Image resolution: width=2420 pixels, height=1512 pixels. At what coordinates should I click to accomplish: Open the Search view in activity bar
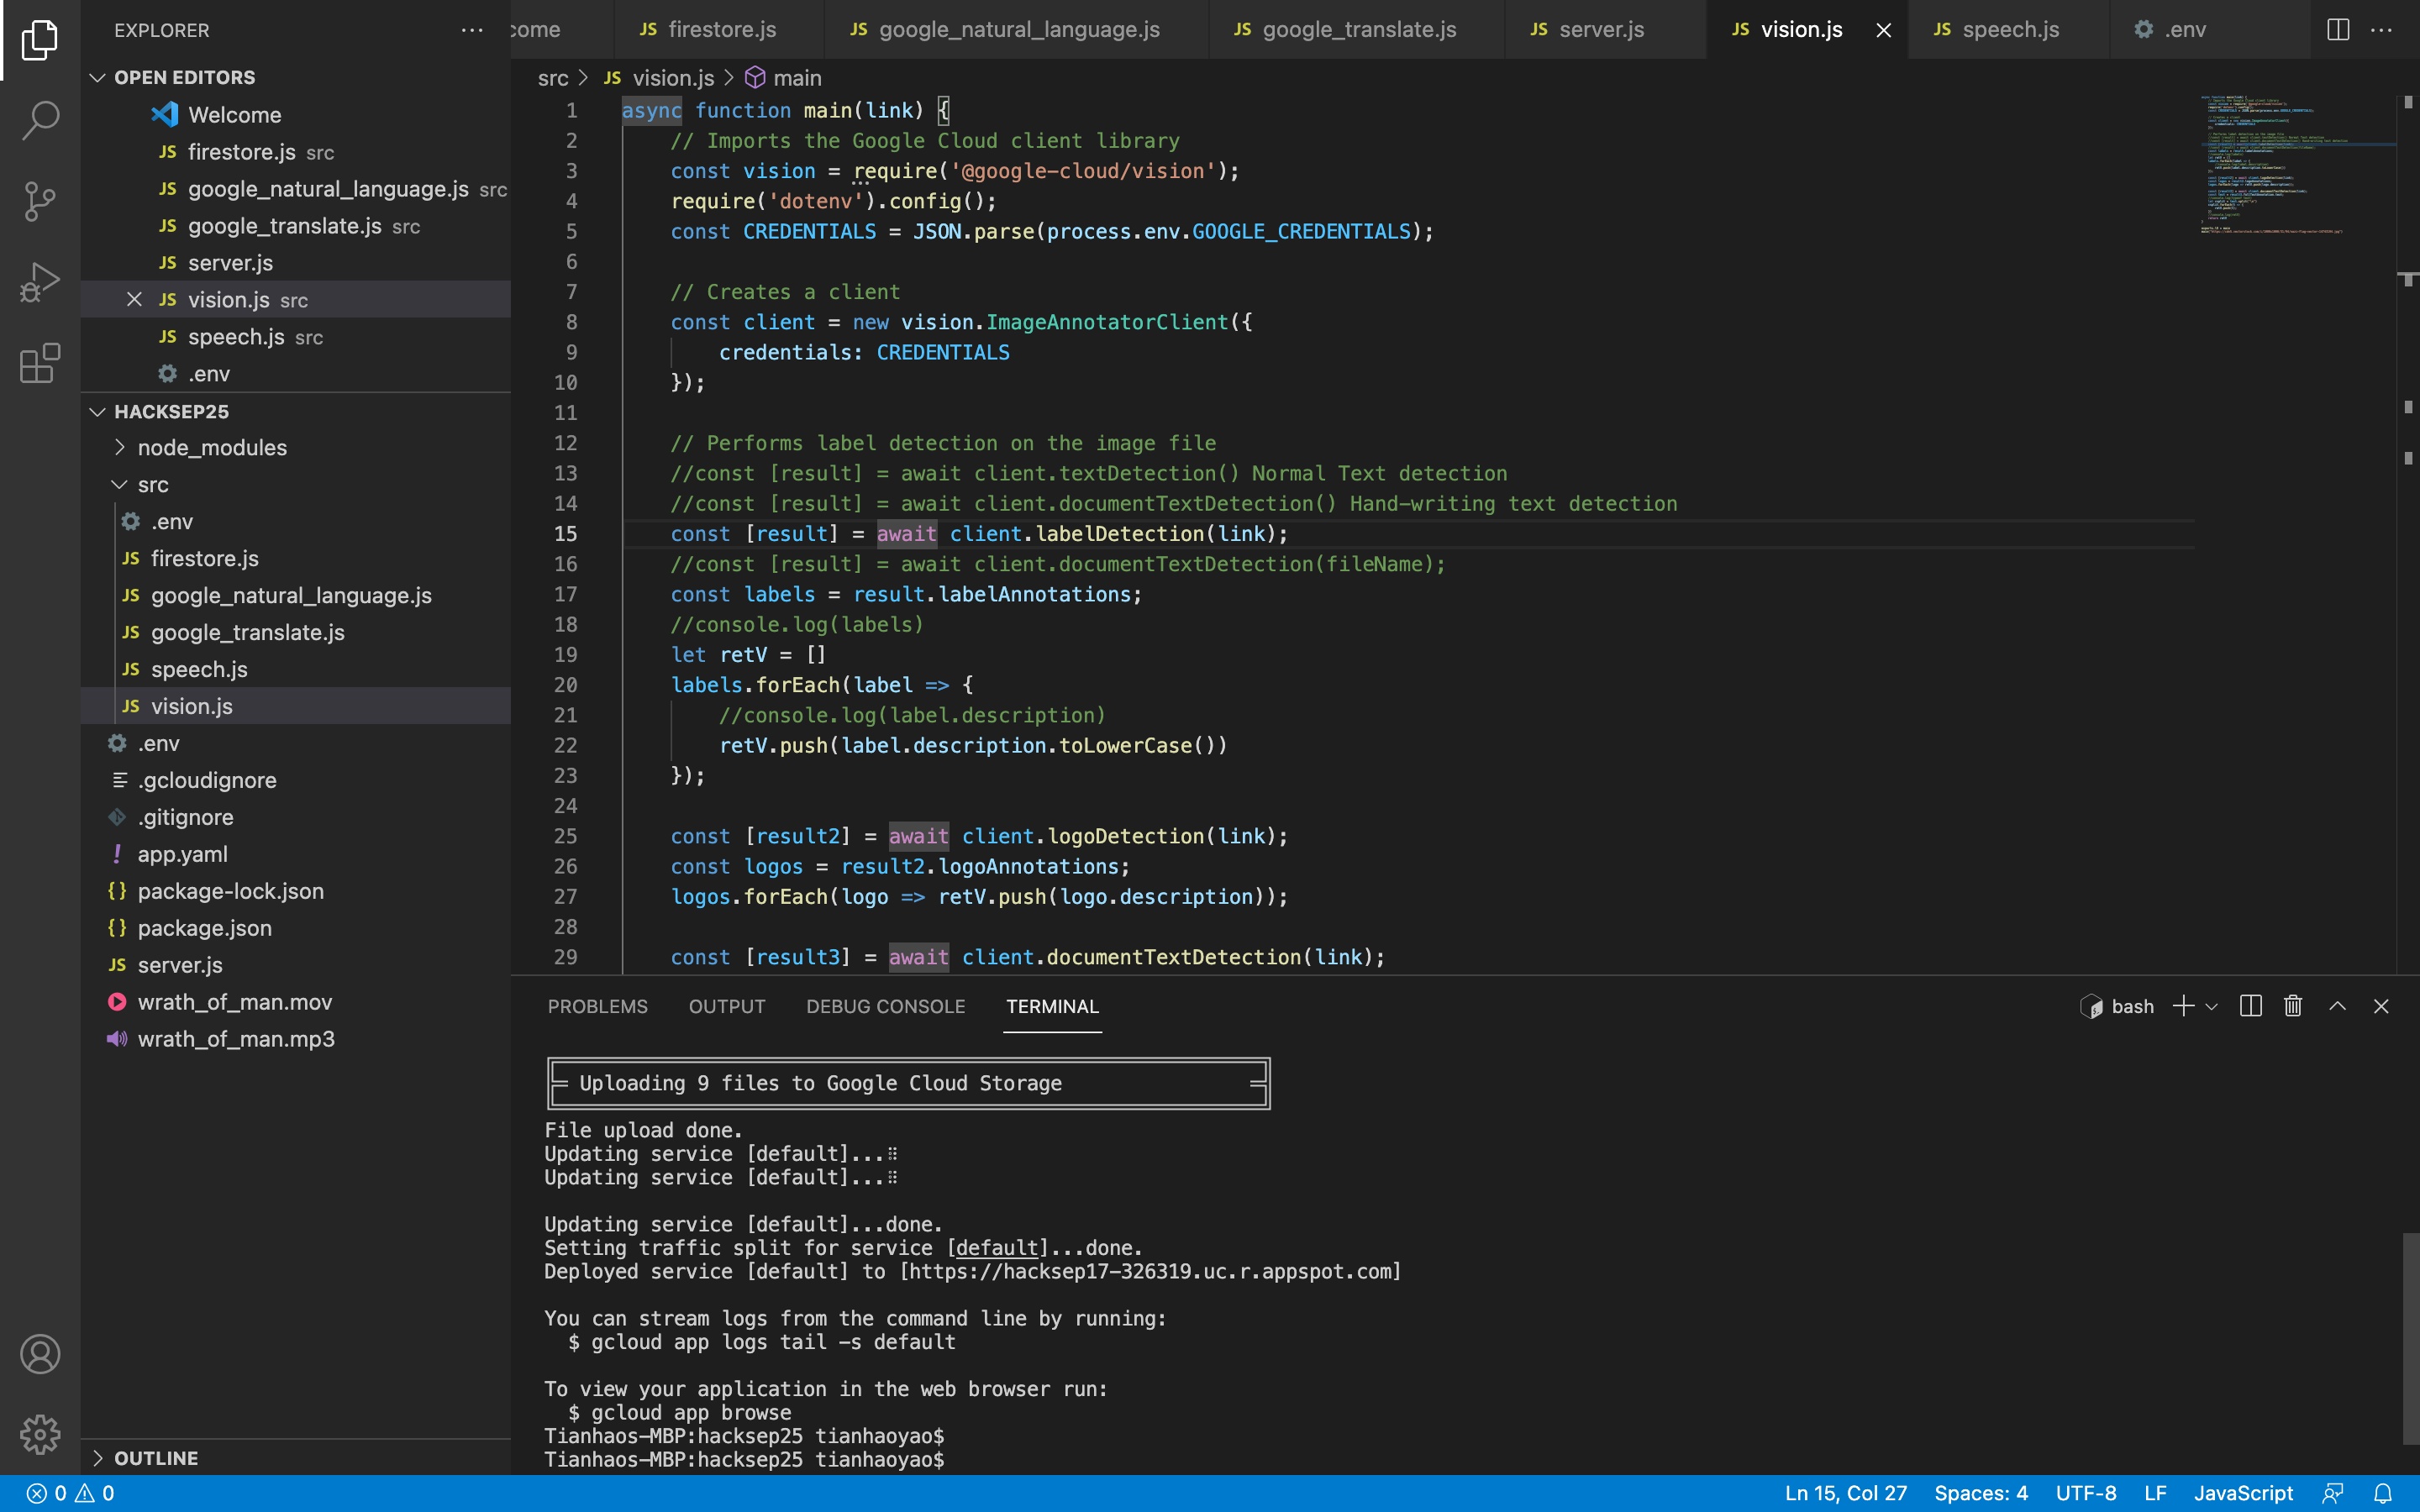tap(40, 120)
